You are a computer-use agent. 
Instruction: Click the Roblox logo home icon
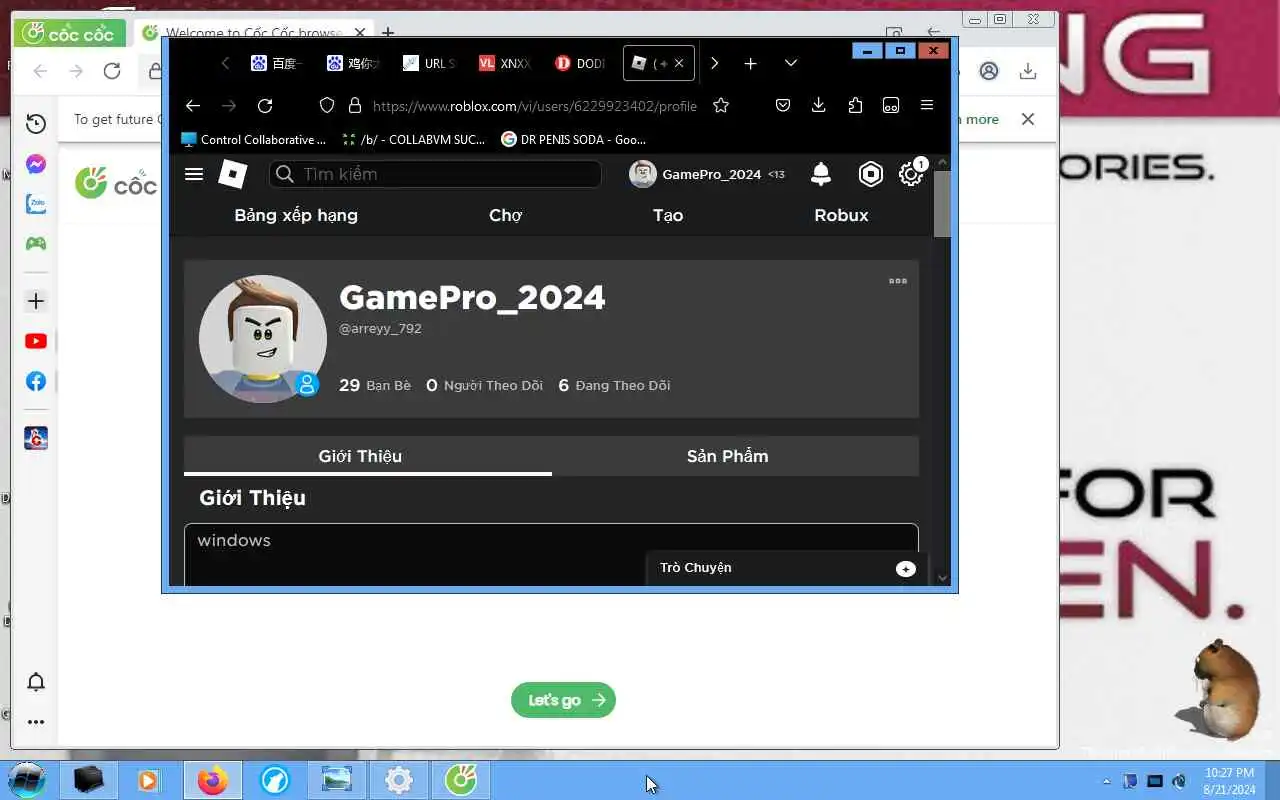(233, 174)
